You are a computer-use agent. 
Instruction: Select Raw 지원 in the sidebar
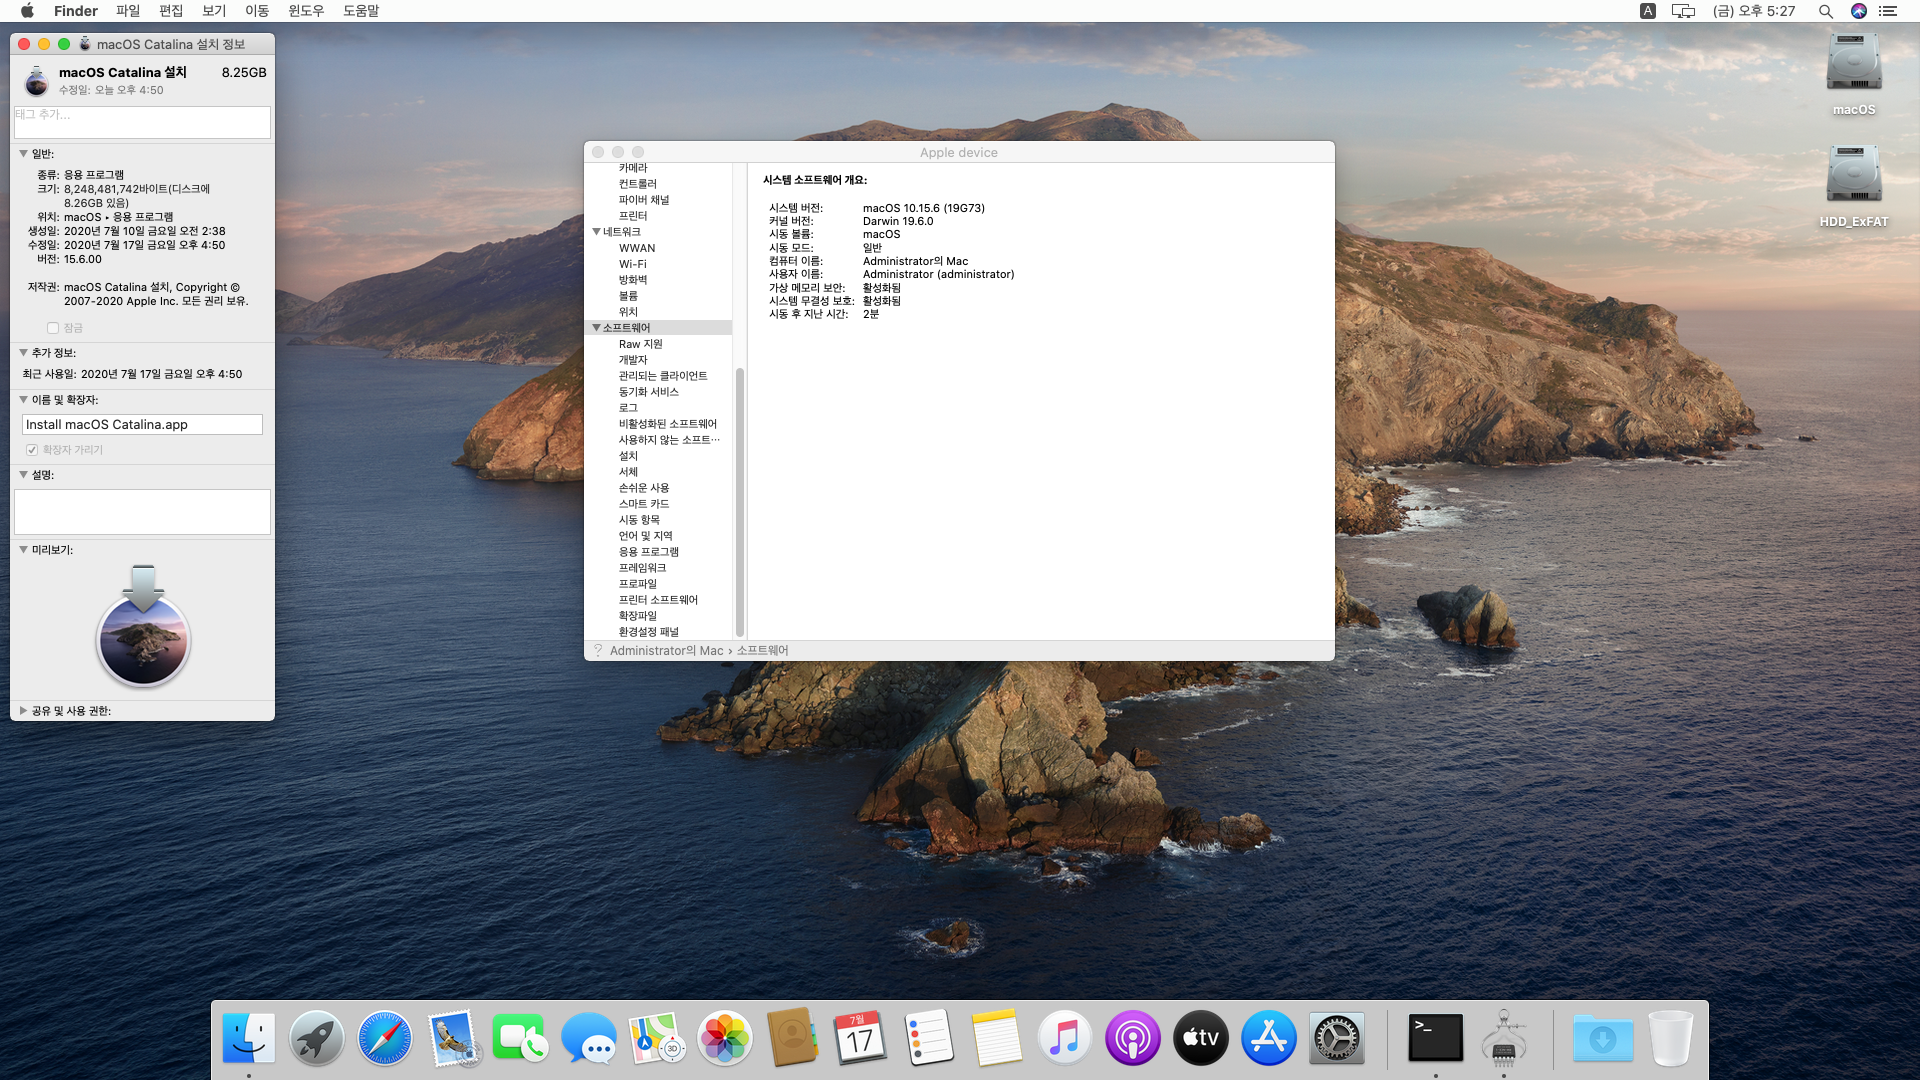tap(640, 344)
